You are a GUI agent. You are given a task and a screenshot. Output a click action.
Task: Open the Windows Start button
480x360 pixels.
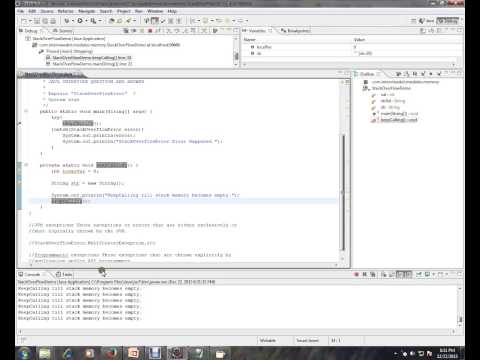pyautogui.click(x=25, y=353)
